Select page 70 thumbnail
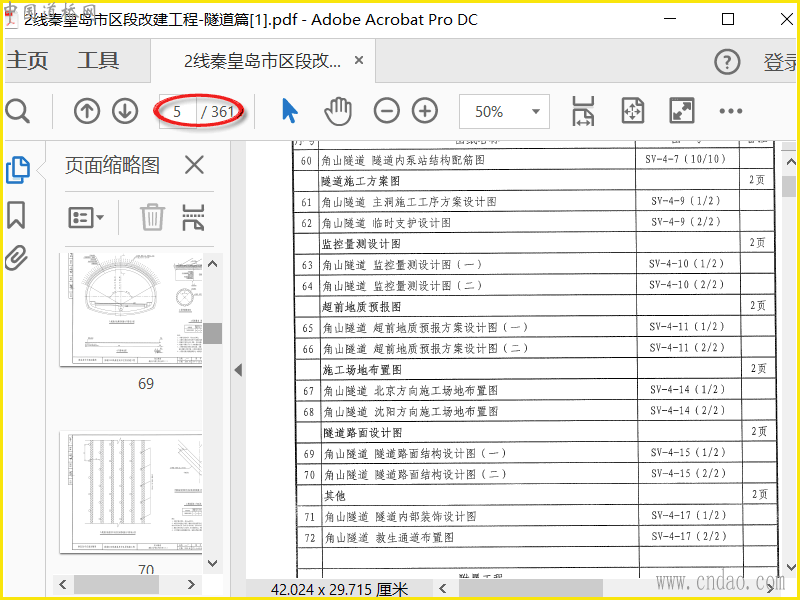Image resolution: width=800 pixels, height=600 pixels. tap(131, 492)
